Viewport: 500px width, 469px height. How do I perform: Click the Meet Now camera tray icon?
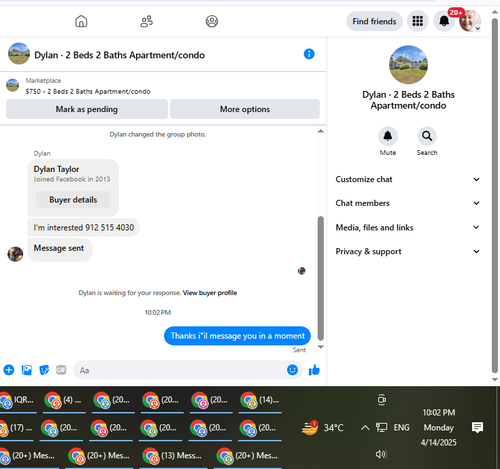coord(382,400)
